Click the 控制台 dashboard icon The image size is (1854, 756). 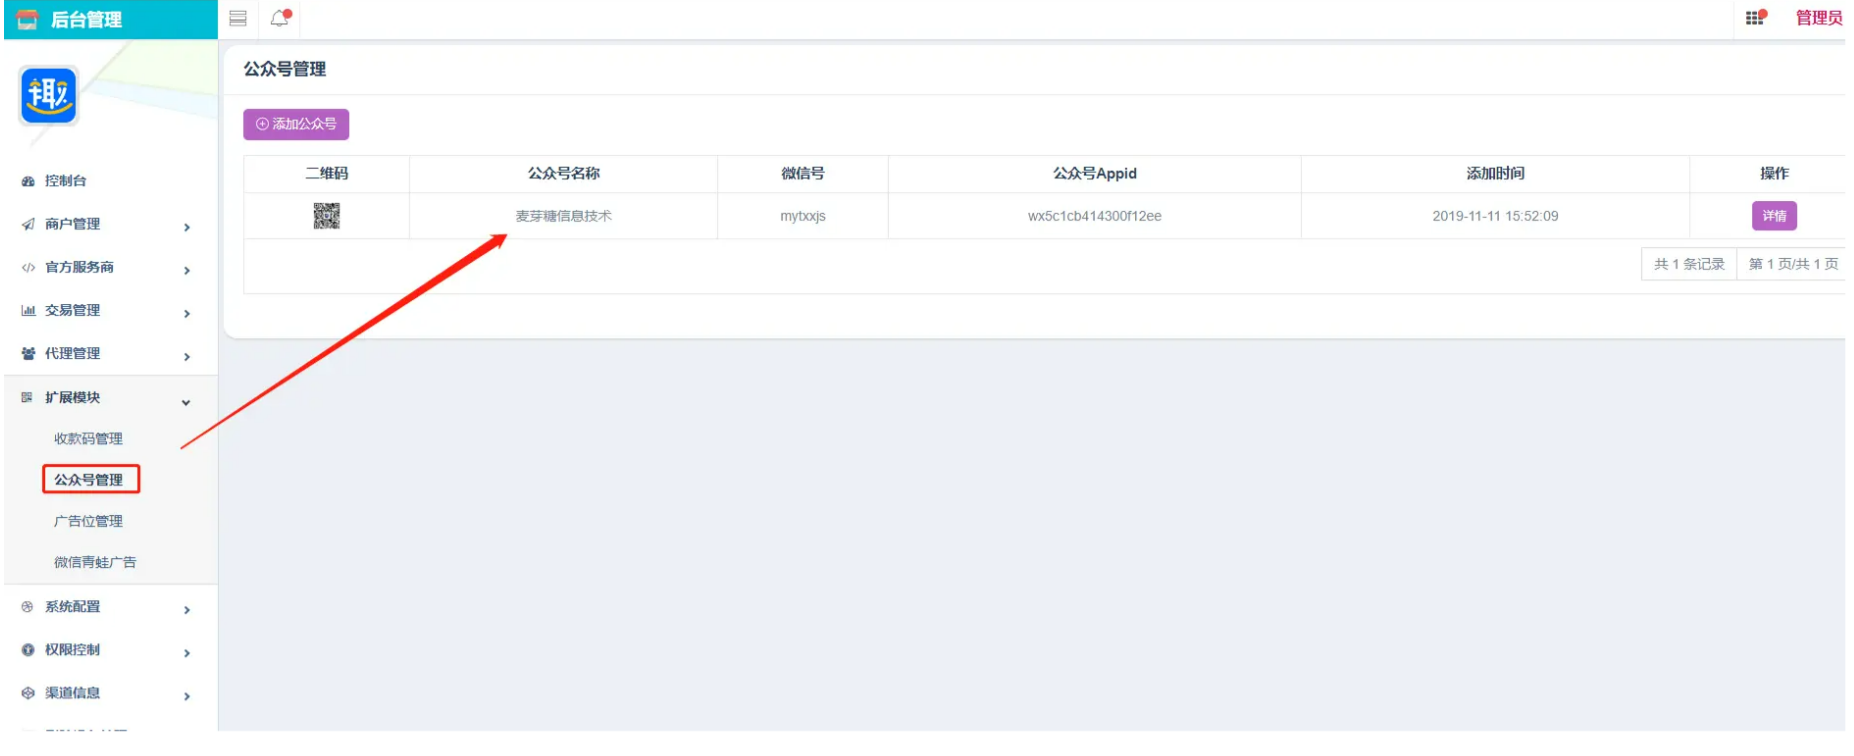click(x=28, y=181)
